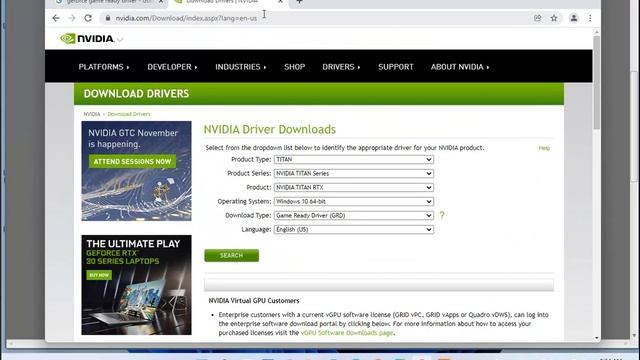Click the scrollbar up arrow
The height and width of the screenshot is (360, 640).
click(x=597, y=32)
